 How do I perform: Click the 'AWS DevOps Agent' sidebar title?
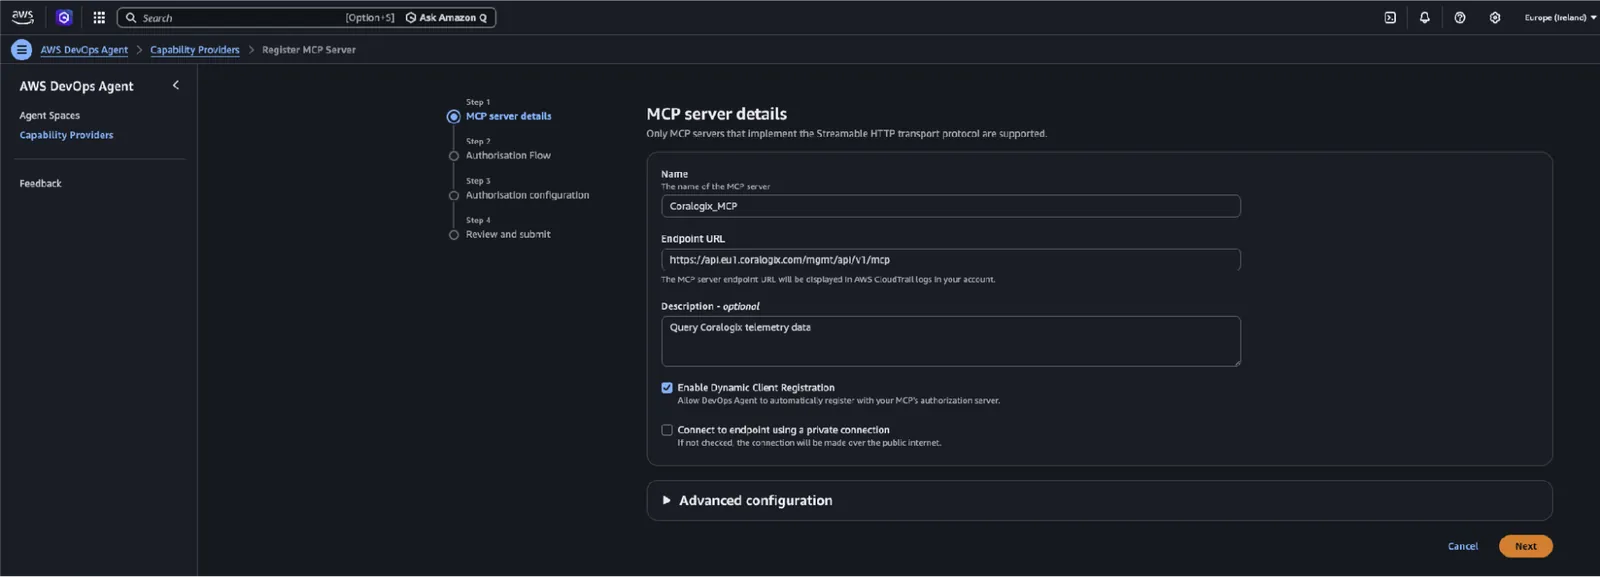(x=76, y=86)
